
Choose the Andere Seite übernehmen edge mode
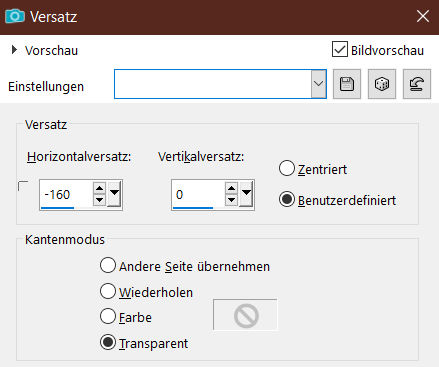click(x=108, y=265)
